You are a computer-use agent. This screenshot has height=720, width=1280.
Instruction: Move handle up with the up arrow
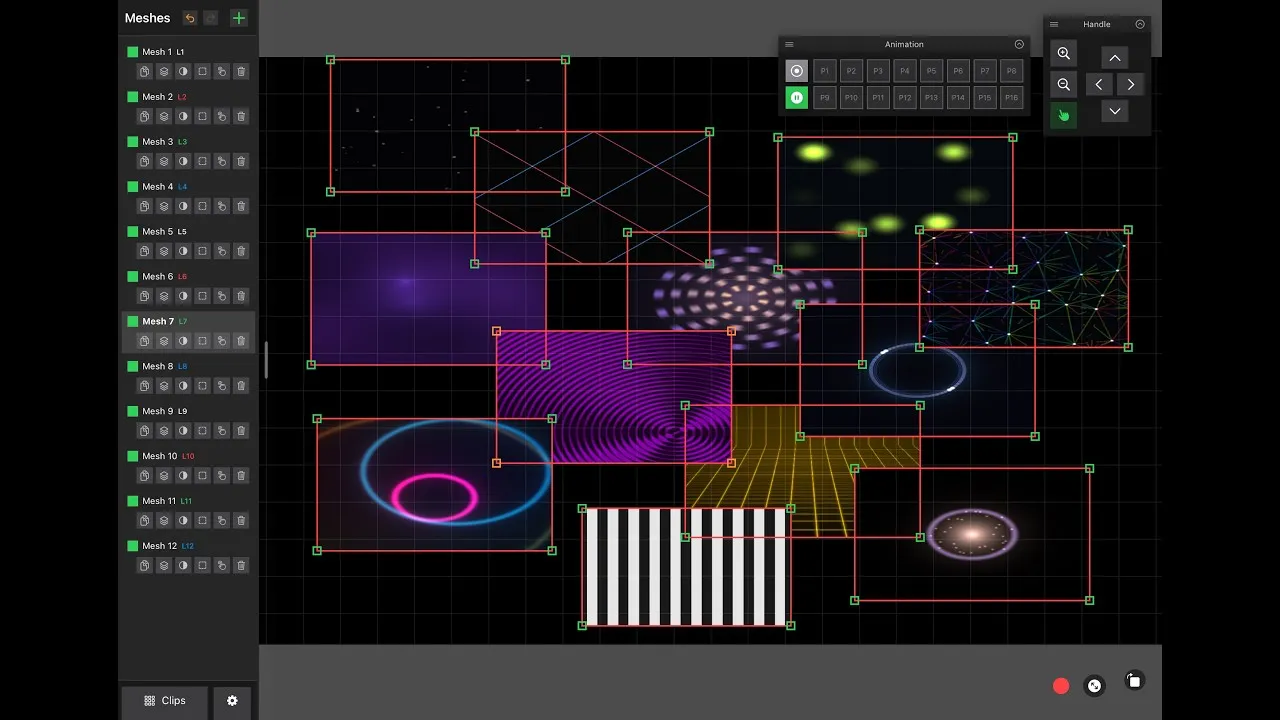pyautogui.click(x=1115, y=58)
